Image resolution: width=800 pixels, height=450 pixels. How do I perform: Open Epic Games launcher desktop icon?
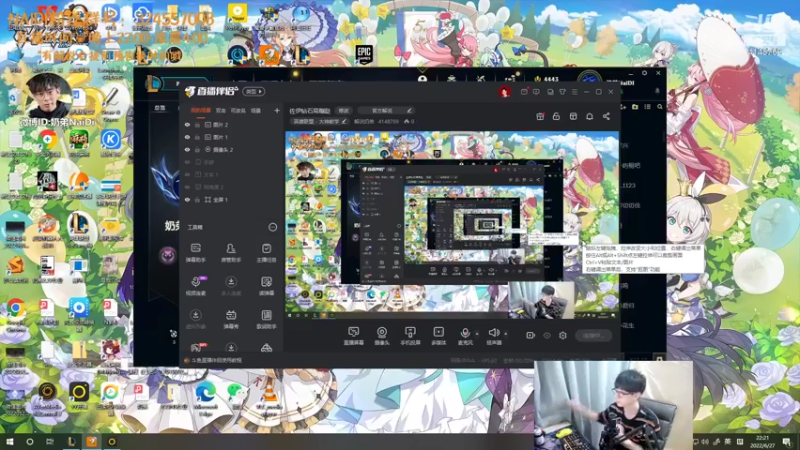[x=364, y=54]
